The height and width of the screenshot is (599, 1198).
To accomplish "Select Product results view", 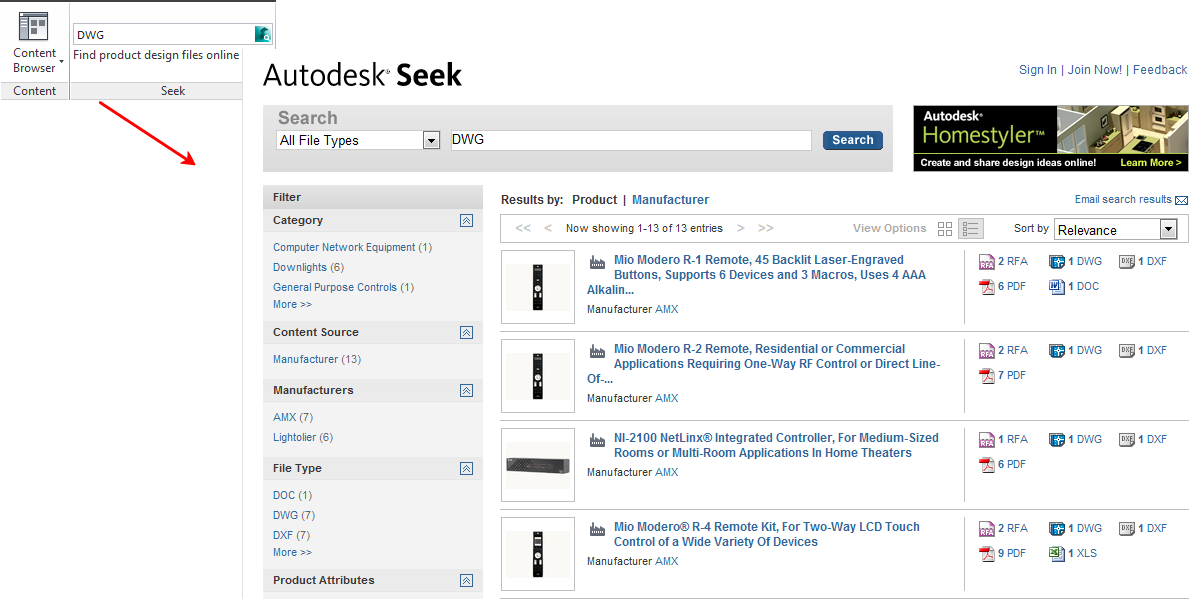I will click(594, 200).
